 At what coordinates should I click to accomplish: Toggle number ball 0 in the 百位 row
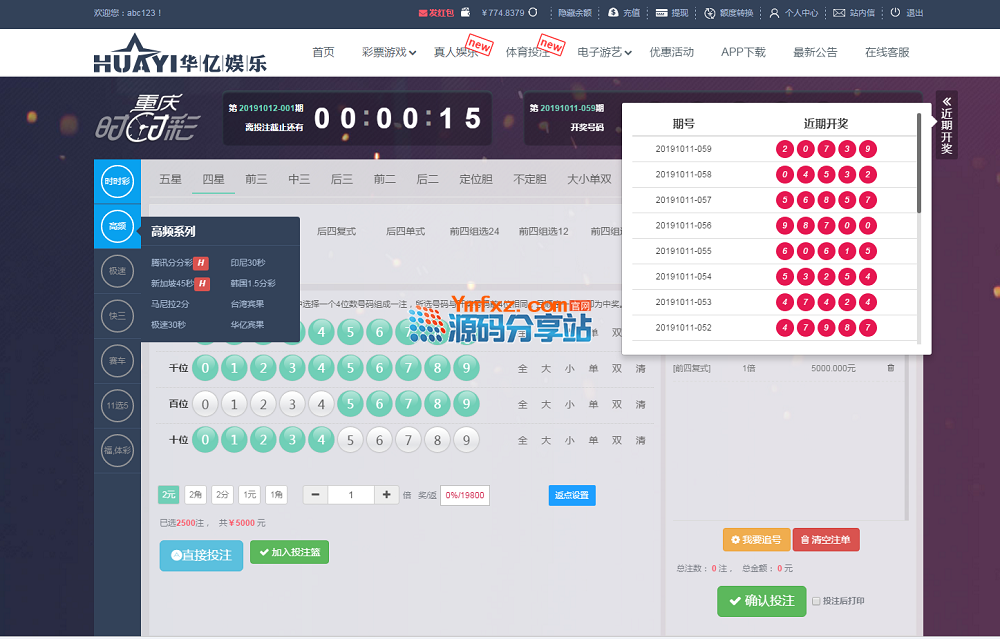(205, 404)
